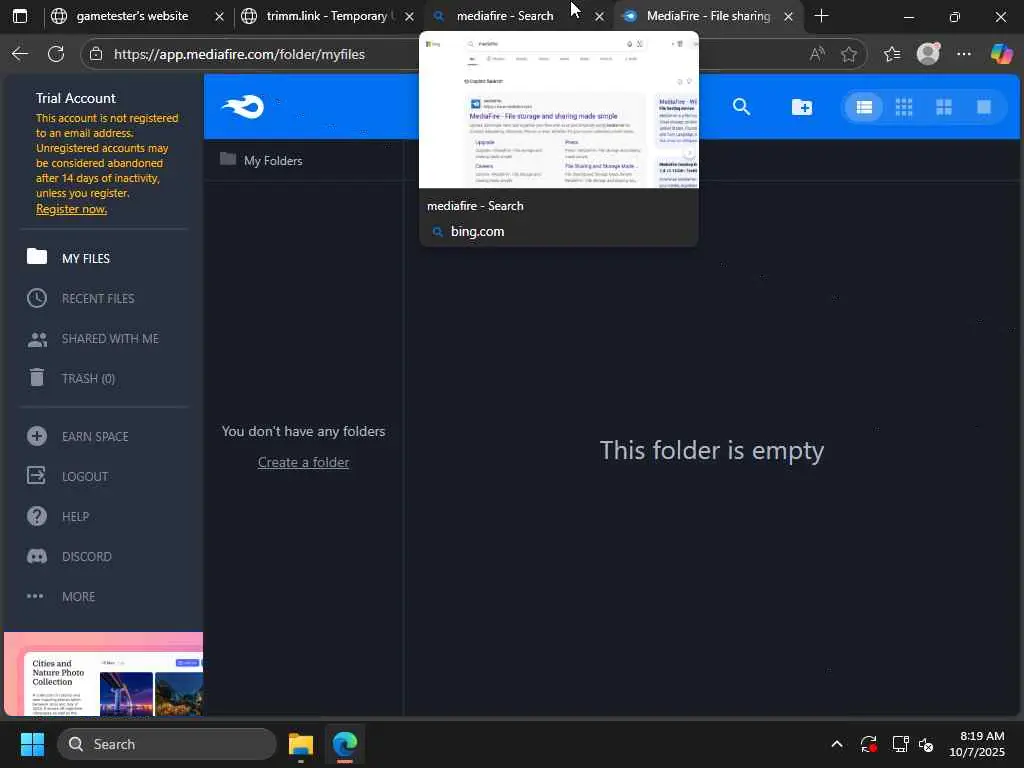Switch to single item view layout
Image resolution: width=1024 pixels, height=768 pixels.
coord(984,107)
